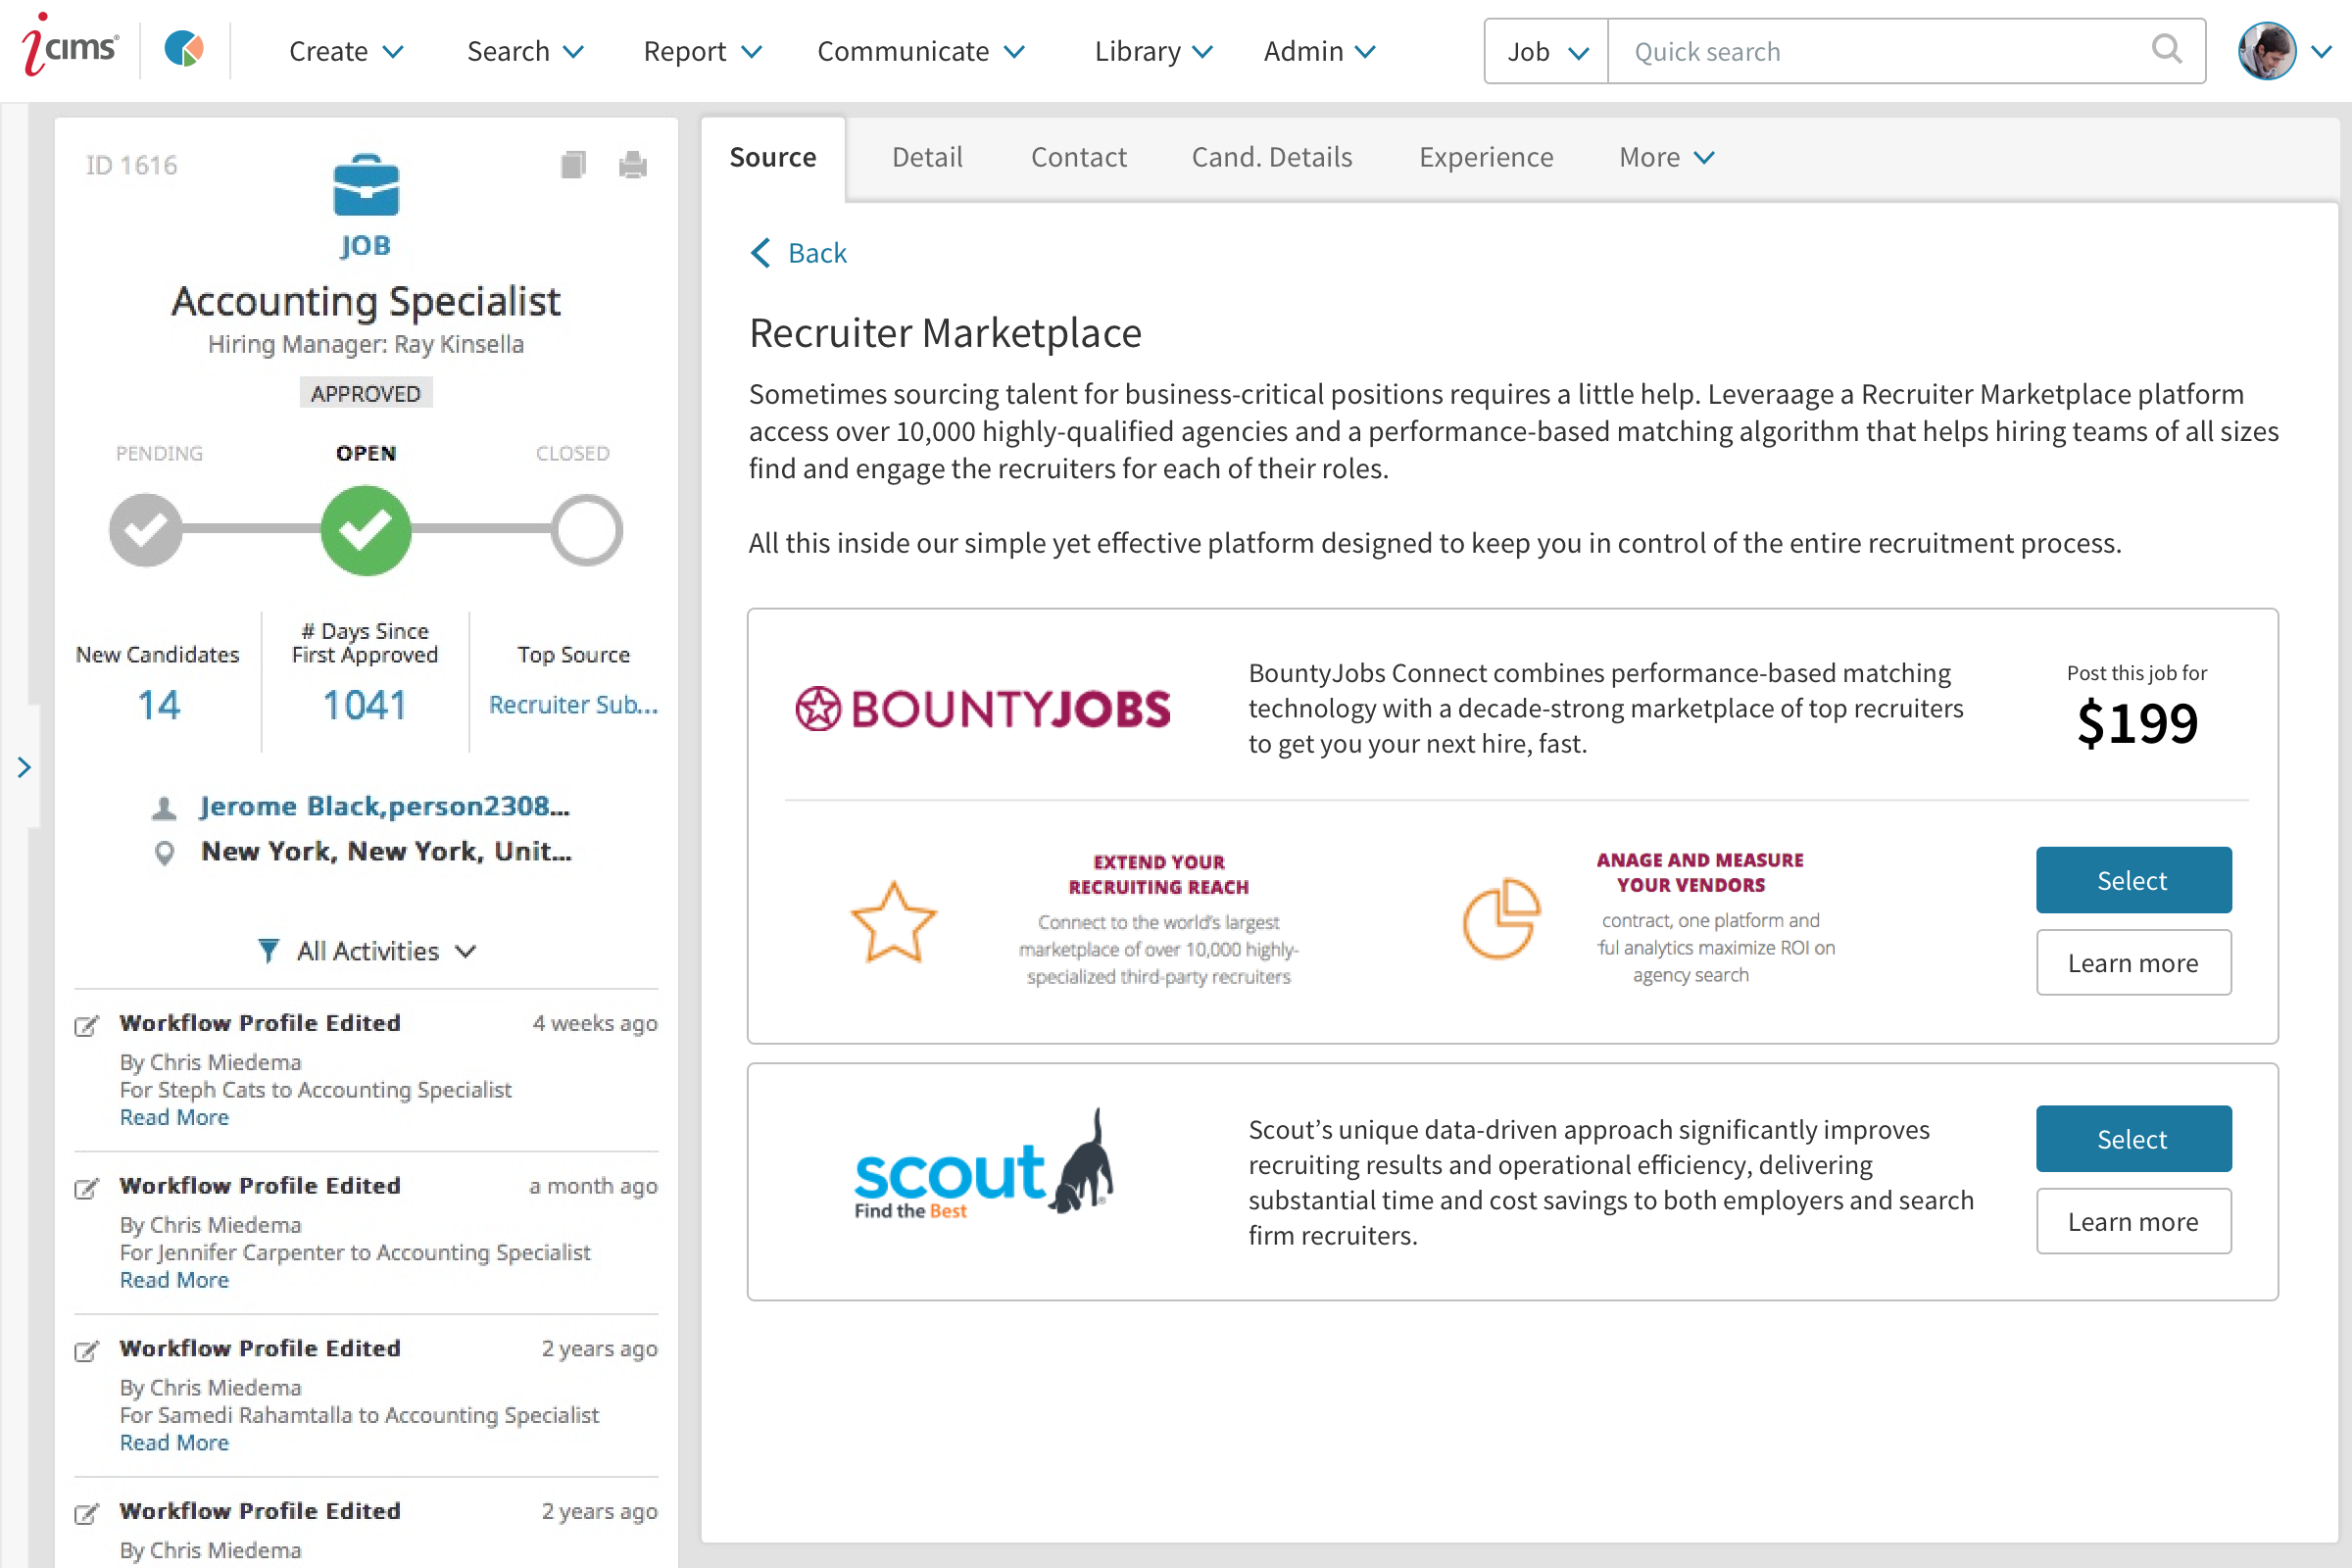Screen dimensions: 2352x1568
Task: Click the $199 price text
Action: pos(2137,723)
